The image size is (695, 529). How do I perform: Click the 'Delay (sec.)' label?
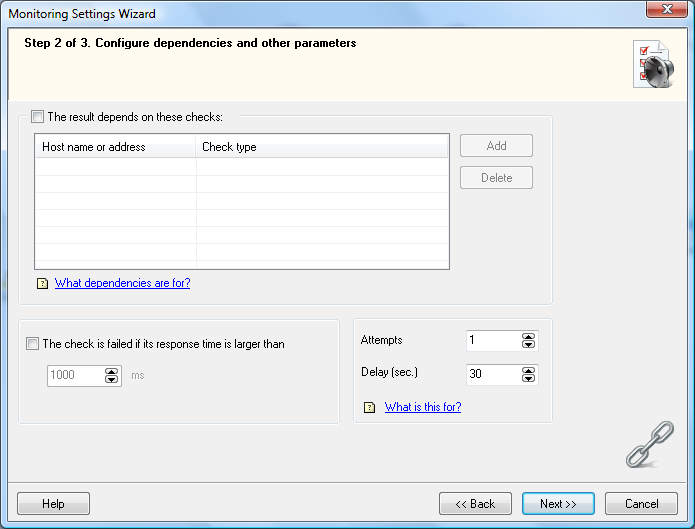(389, 372)
